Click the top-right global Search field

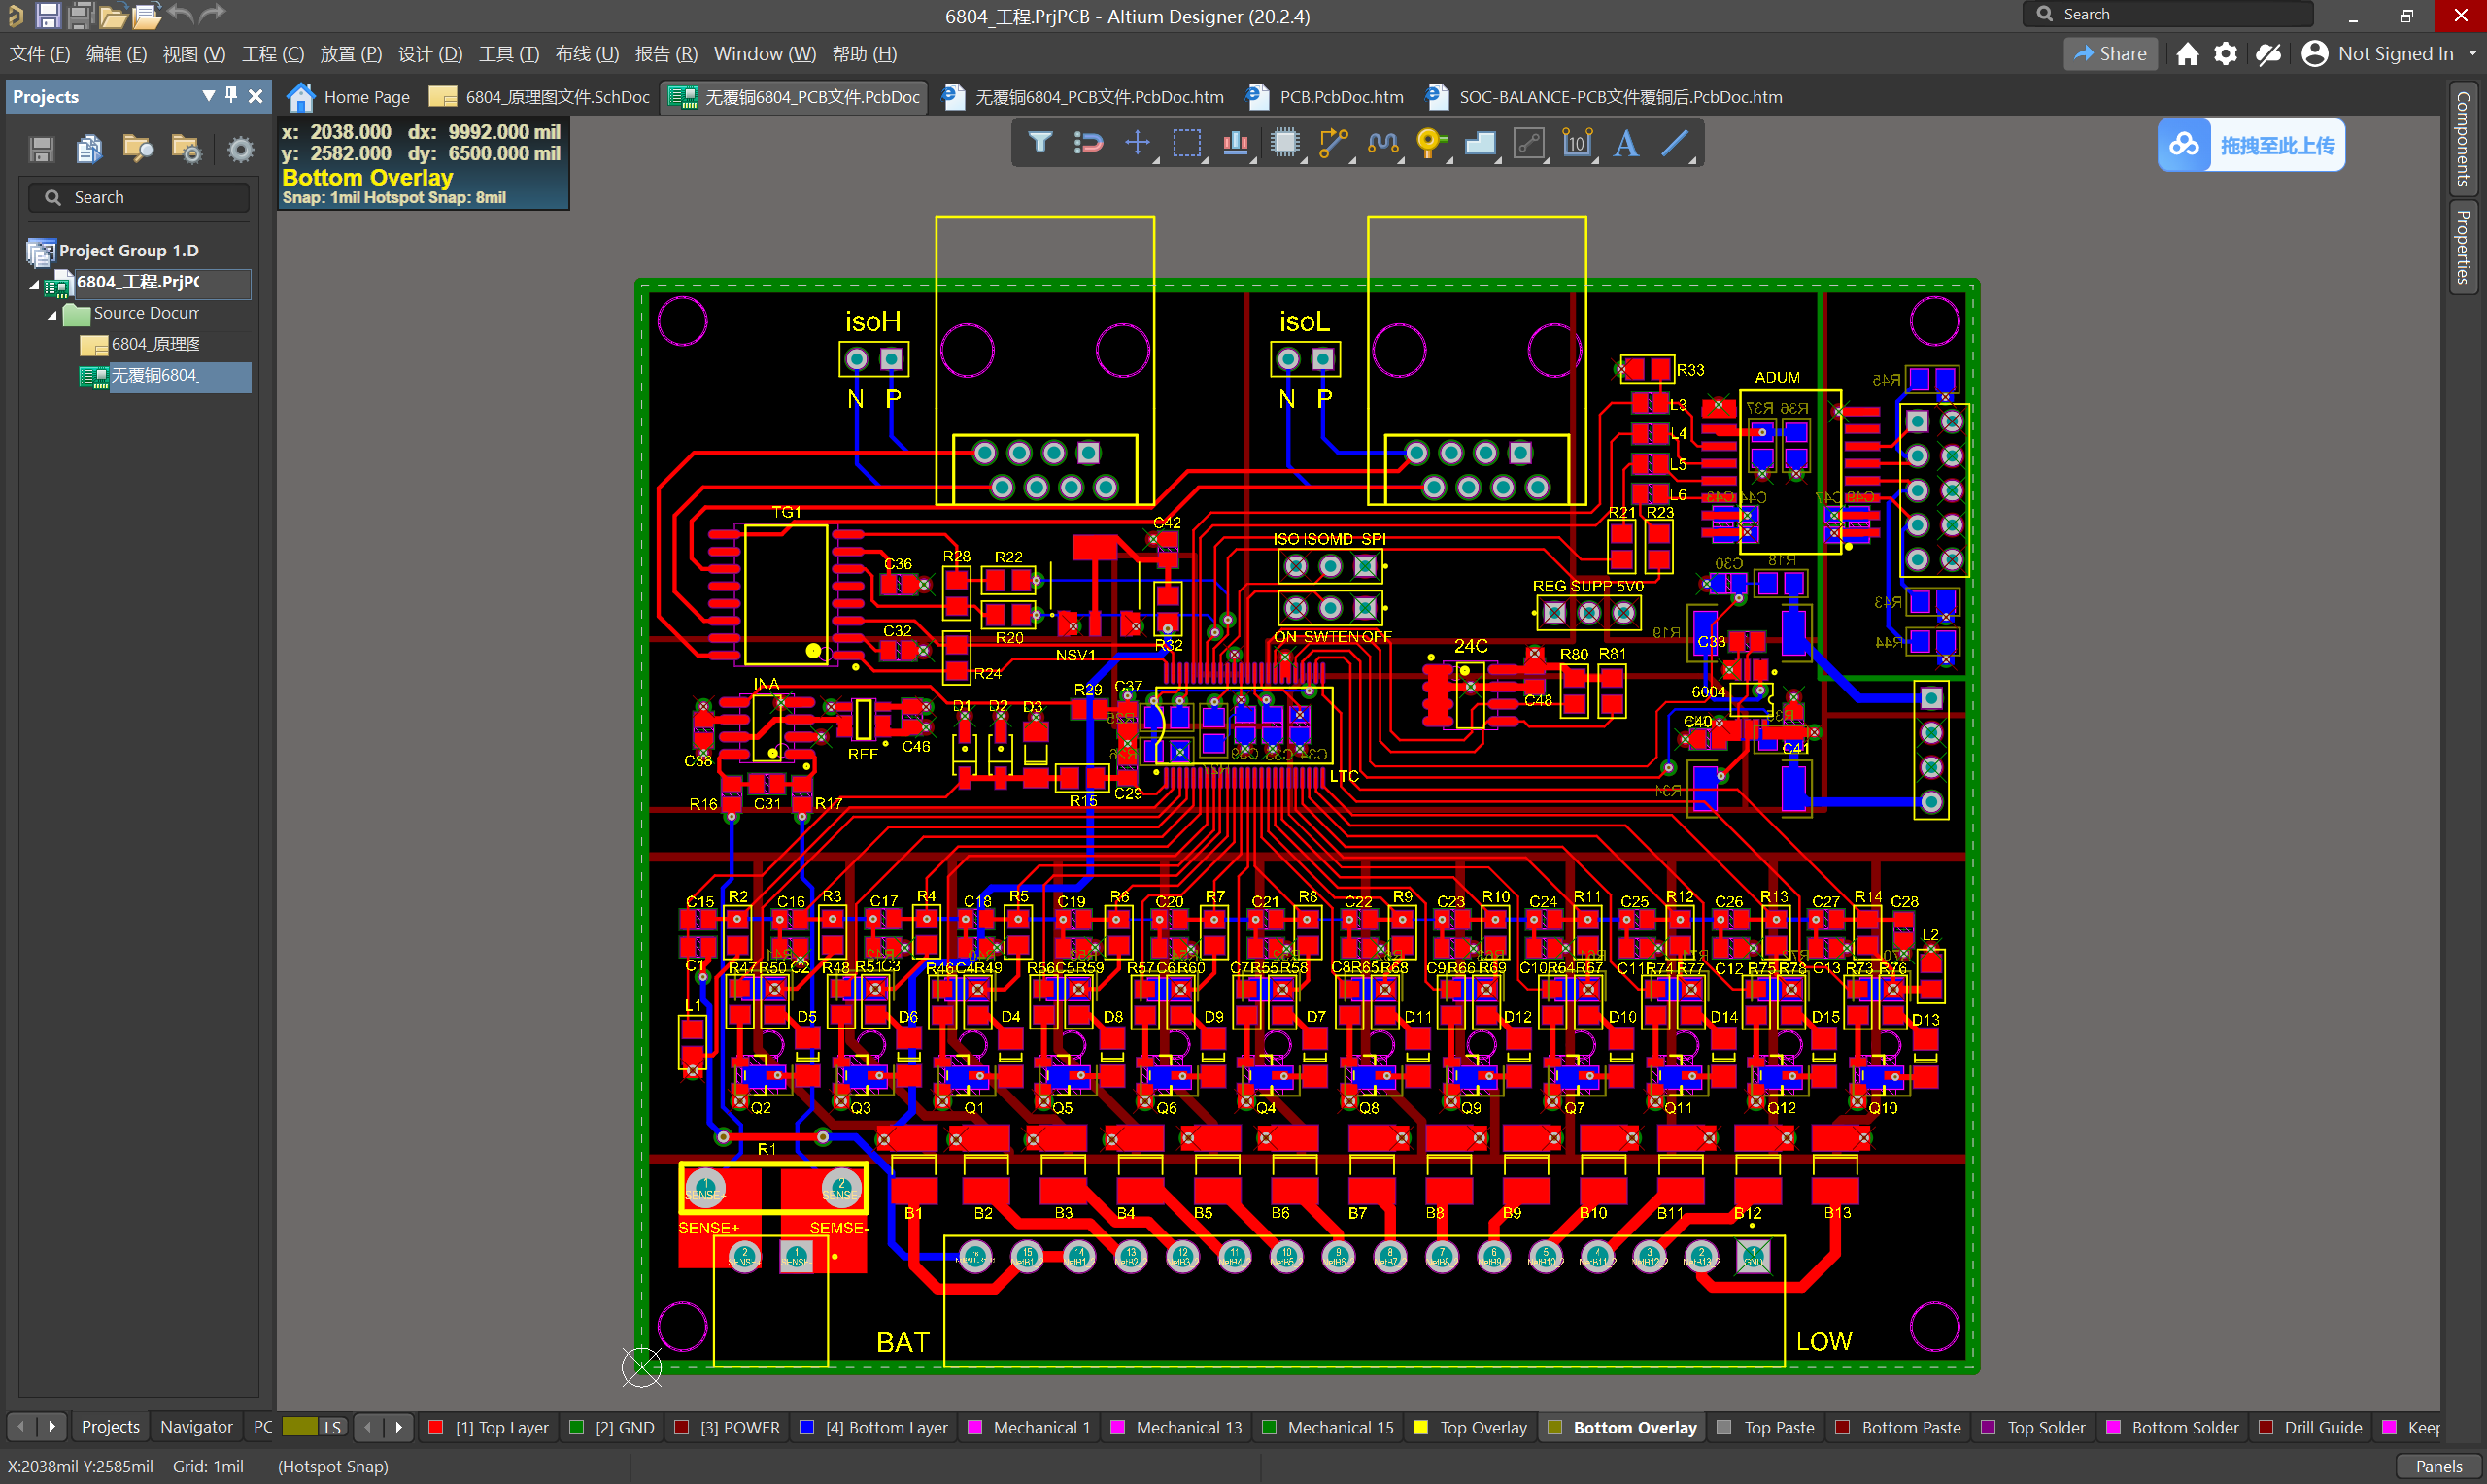coord(2167,14)
